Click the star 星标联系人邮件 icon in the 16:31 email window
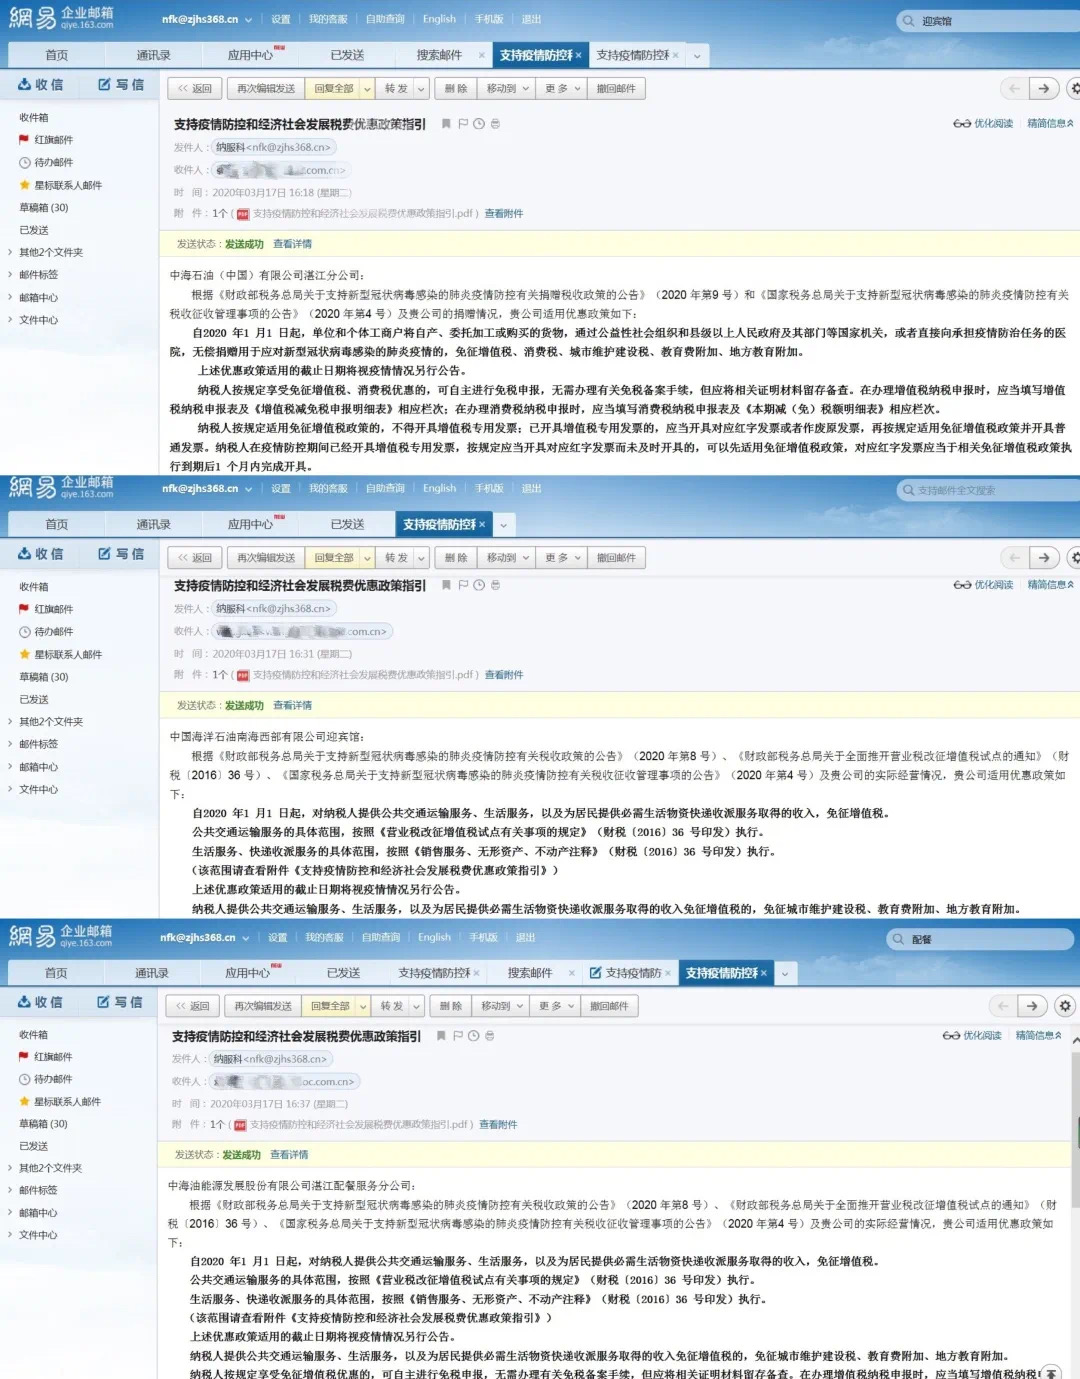Viewport: 1080px width, 1379px height. point(24,654)
